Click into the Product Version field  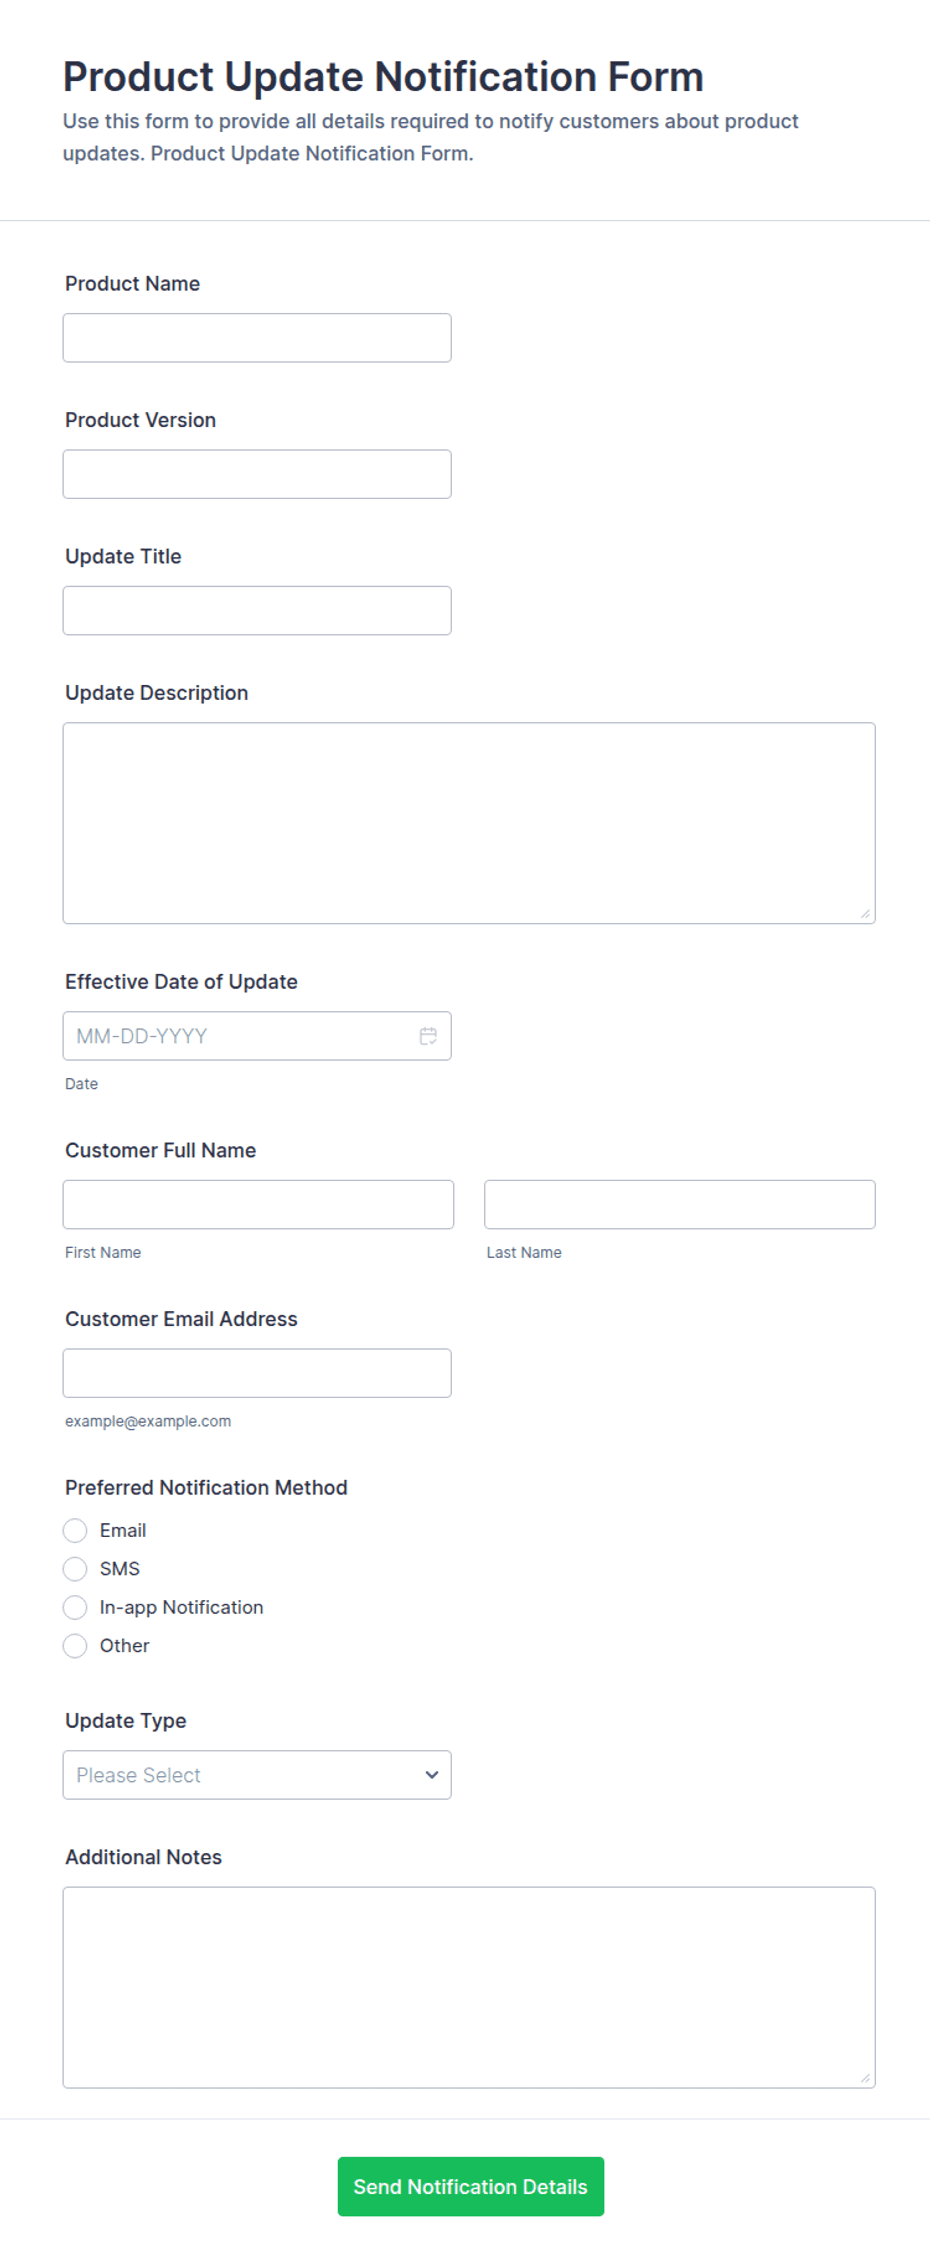point(257,474)
